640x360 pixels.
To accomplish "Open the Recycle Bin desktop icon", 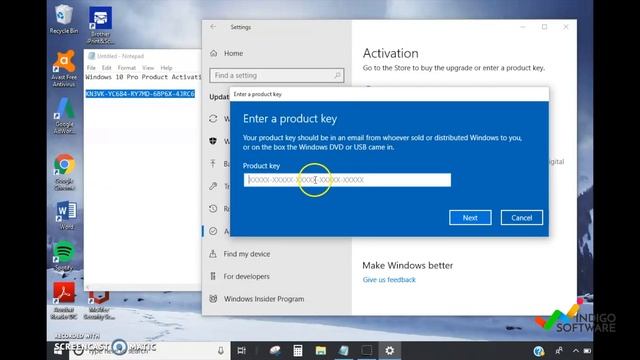I will pyautogui.click(x=64, y=19).
